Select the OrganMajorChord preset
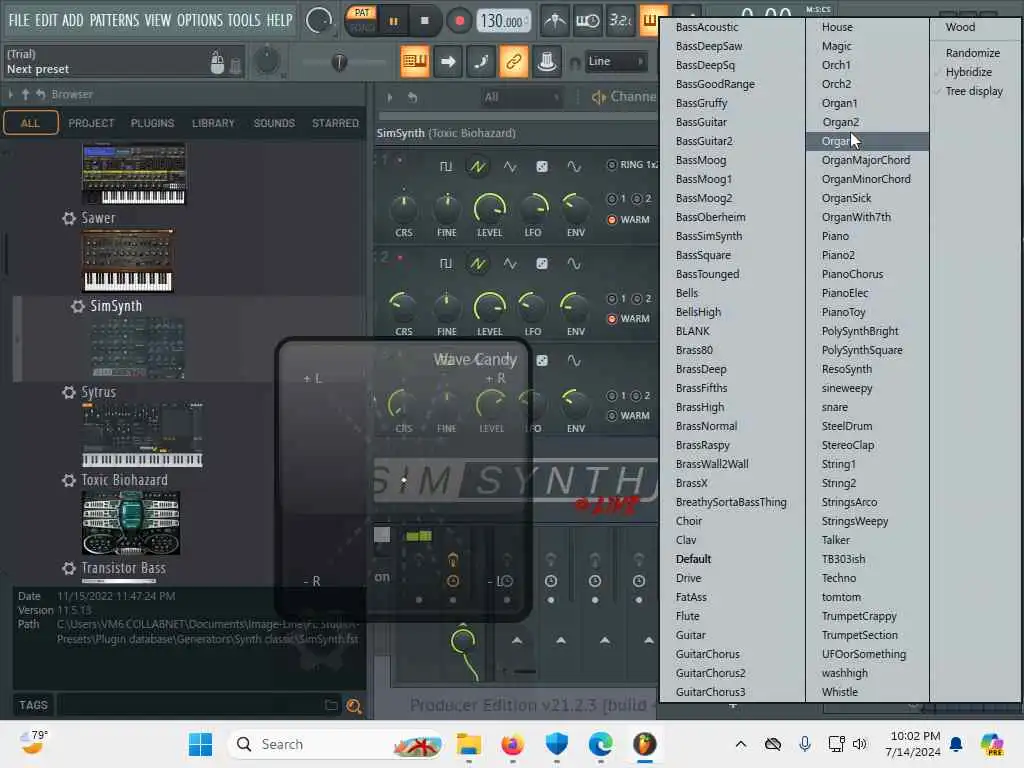Image resolution: width=1024 pixels, height=768 pixels. [x=867, y=160]
